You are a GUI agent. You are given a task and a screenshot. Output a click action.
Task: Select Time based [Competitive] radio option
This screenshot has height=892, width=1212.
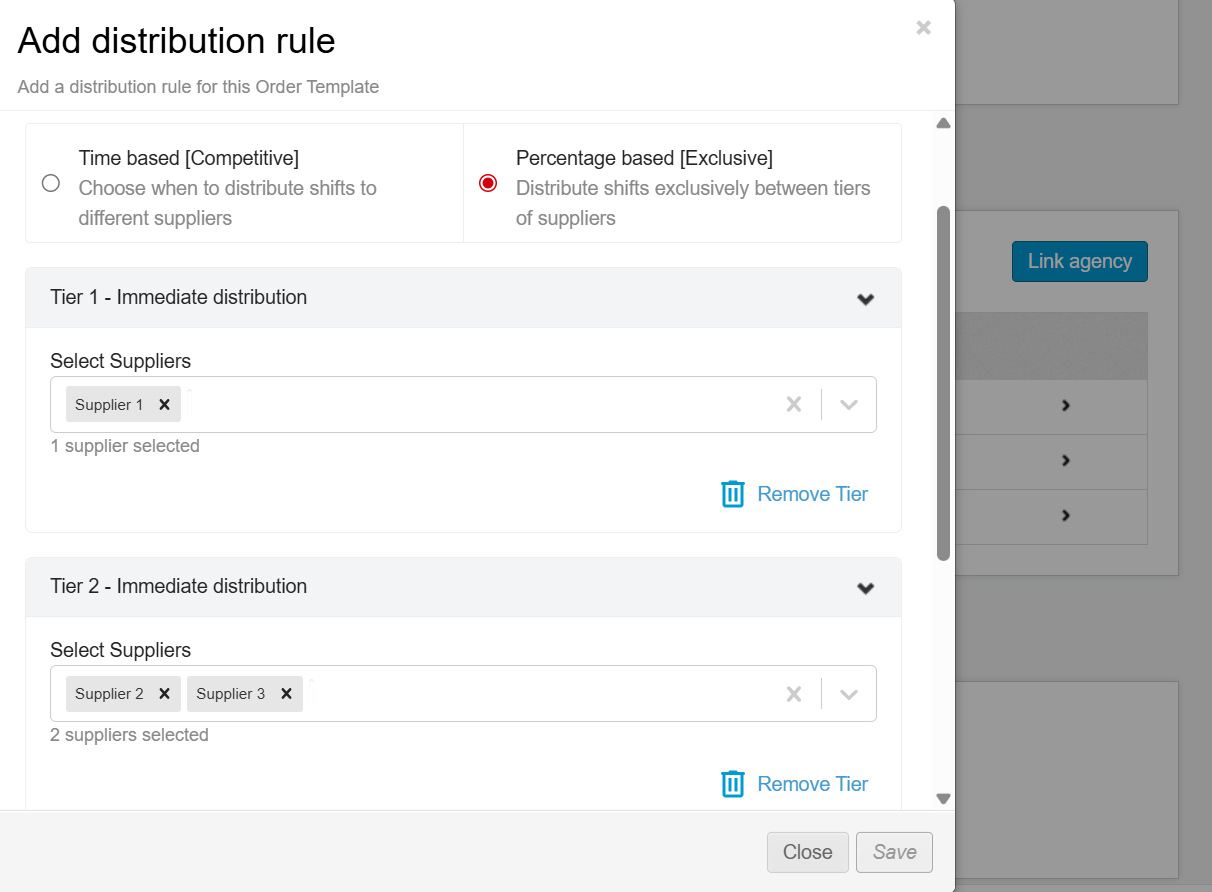(51, 183)
